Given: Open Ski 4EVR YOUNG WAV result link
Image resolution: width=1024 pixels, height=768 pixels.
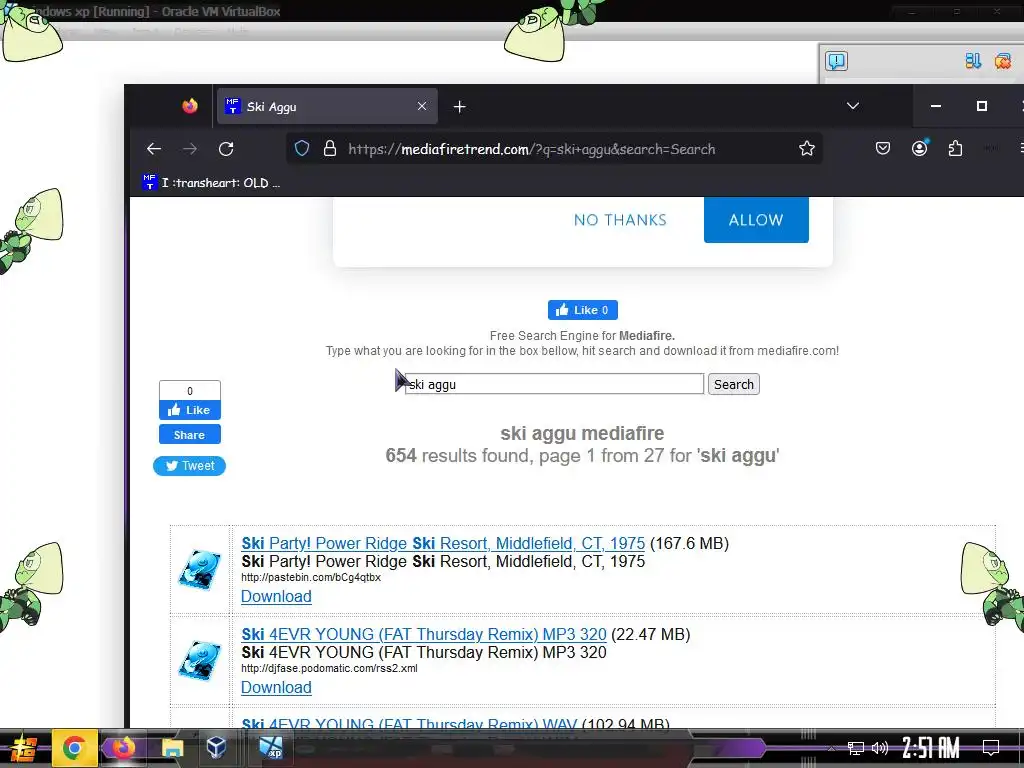Looking at the screenshot, I should click(x=409, y=724).
